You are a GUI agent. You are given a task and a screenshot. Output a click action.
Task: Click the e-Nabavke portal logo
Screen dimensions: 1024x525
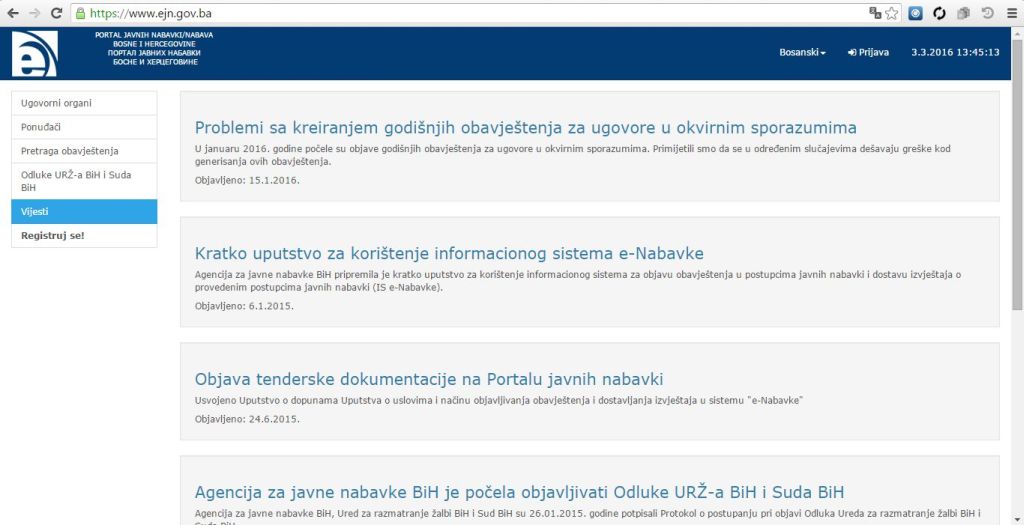click(34, 54)
